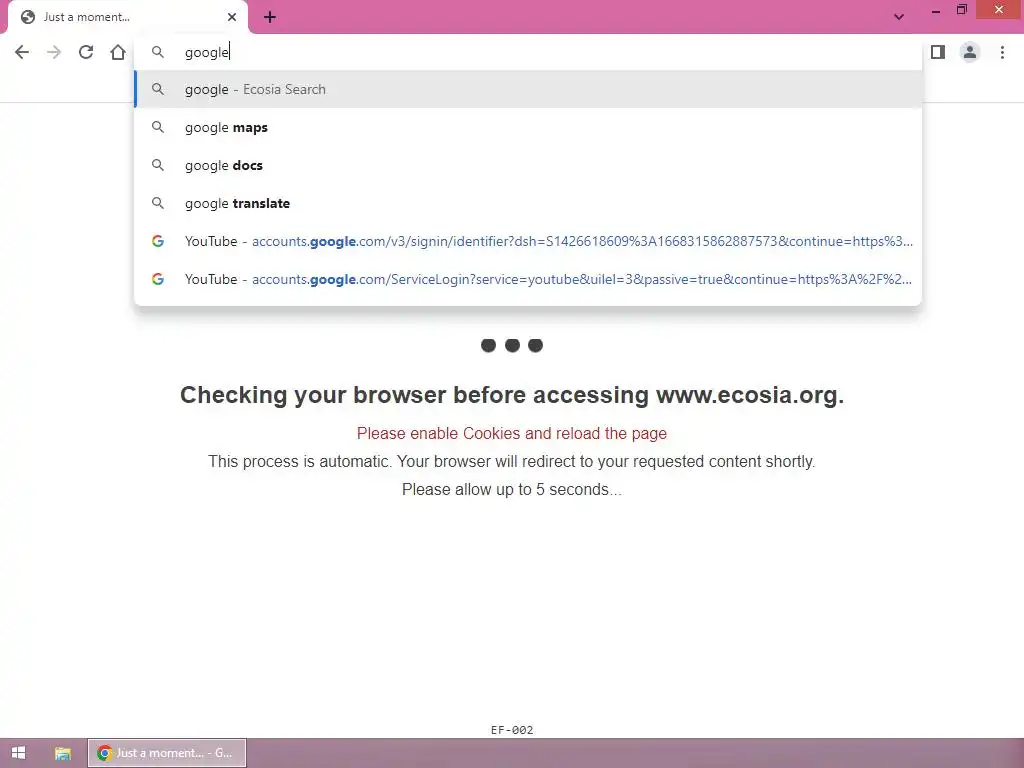The width and height of the screenshot is (1024, 768).
Task: Click magnifier icon beside 'google translate'
Action: [x=157, y=202]
